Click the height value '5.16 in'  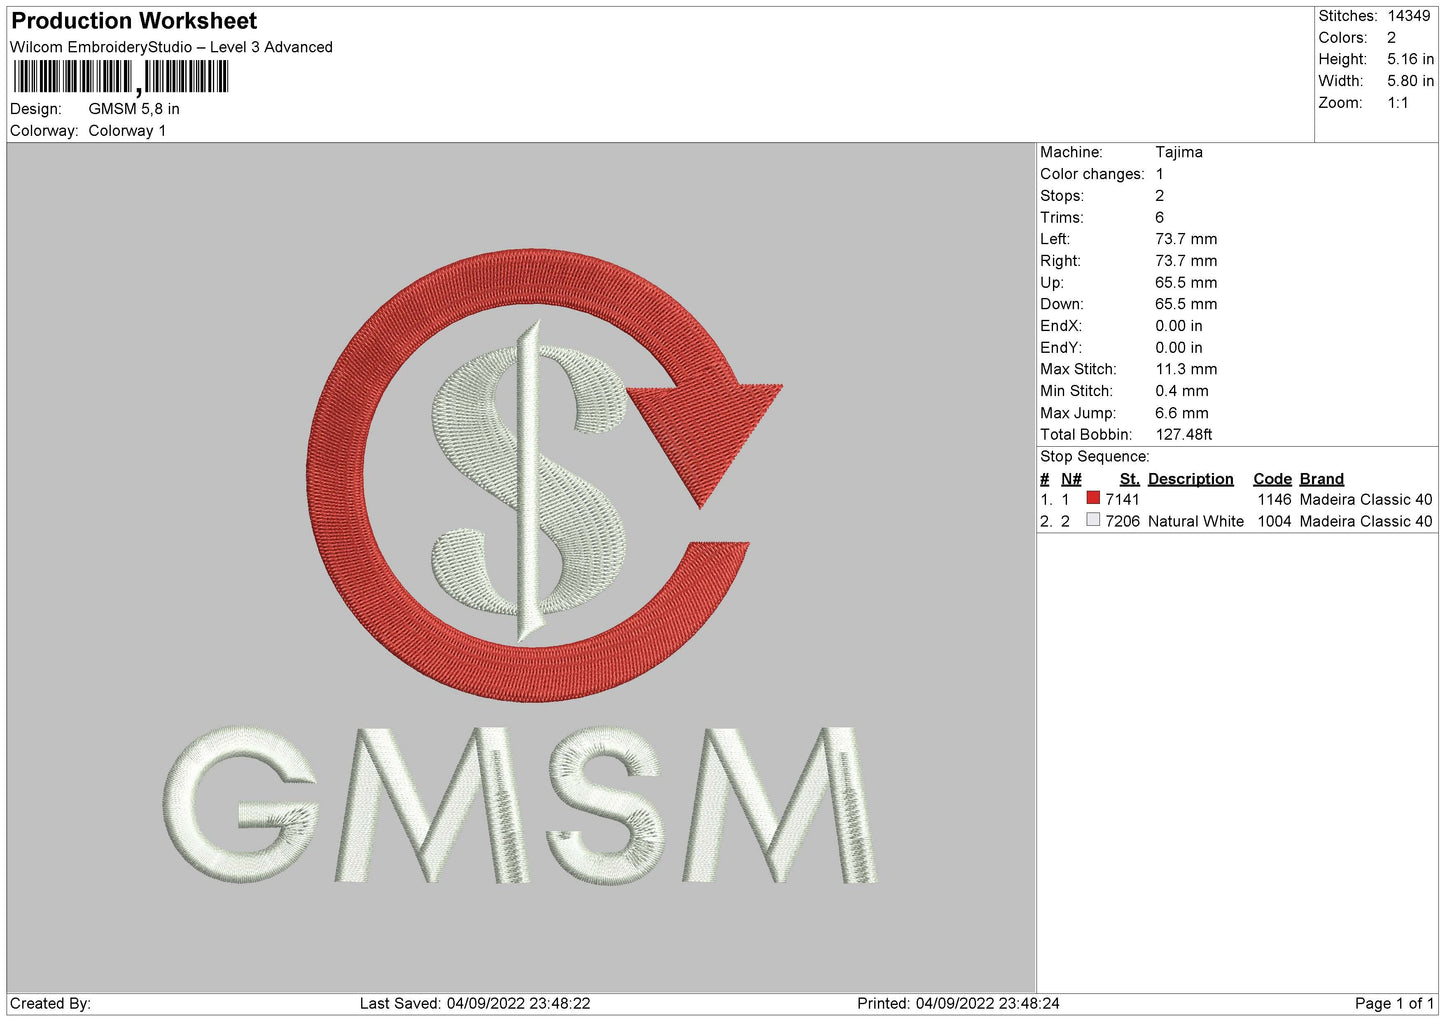tap(1410, 60)
